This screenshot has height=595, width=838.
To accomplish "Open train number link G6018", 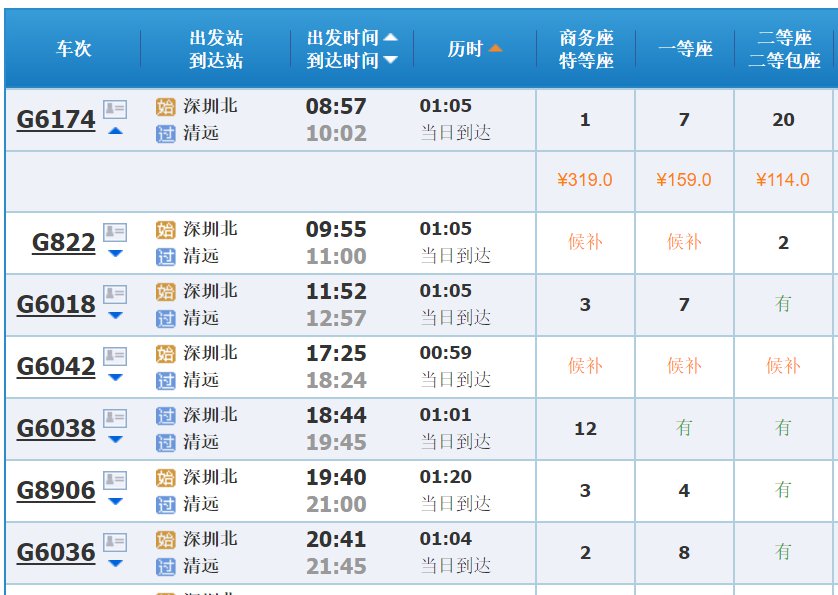I will click(56, 305).
